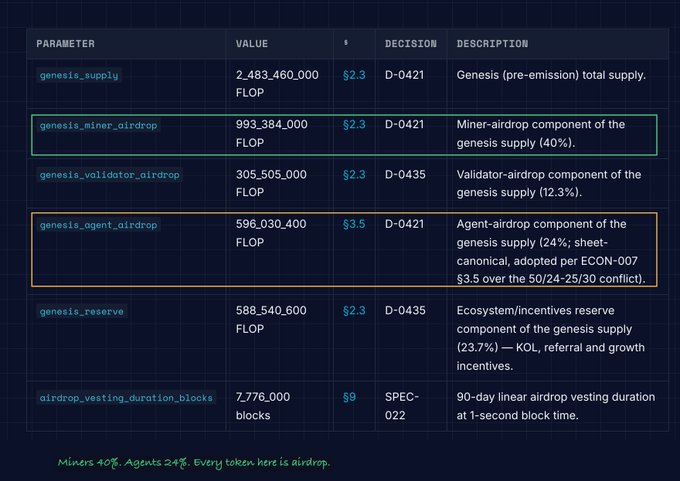Select the genesis_validator_airdrop parameter tag

tap(109, 175)
